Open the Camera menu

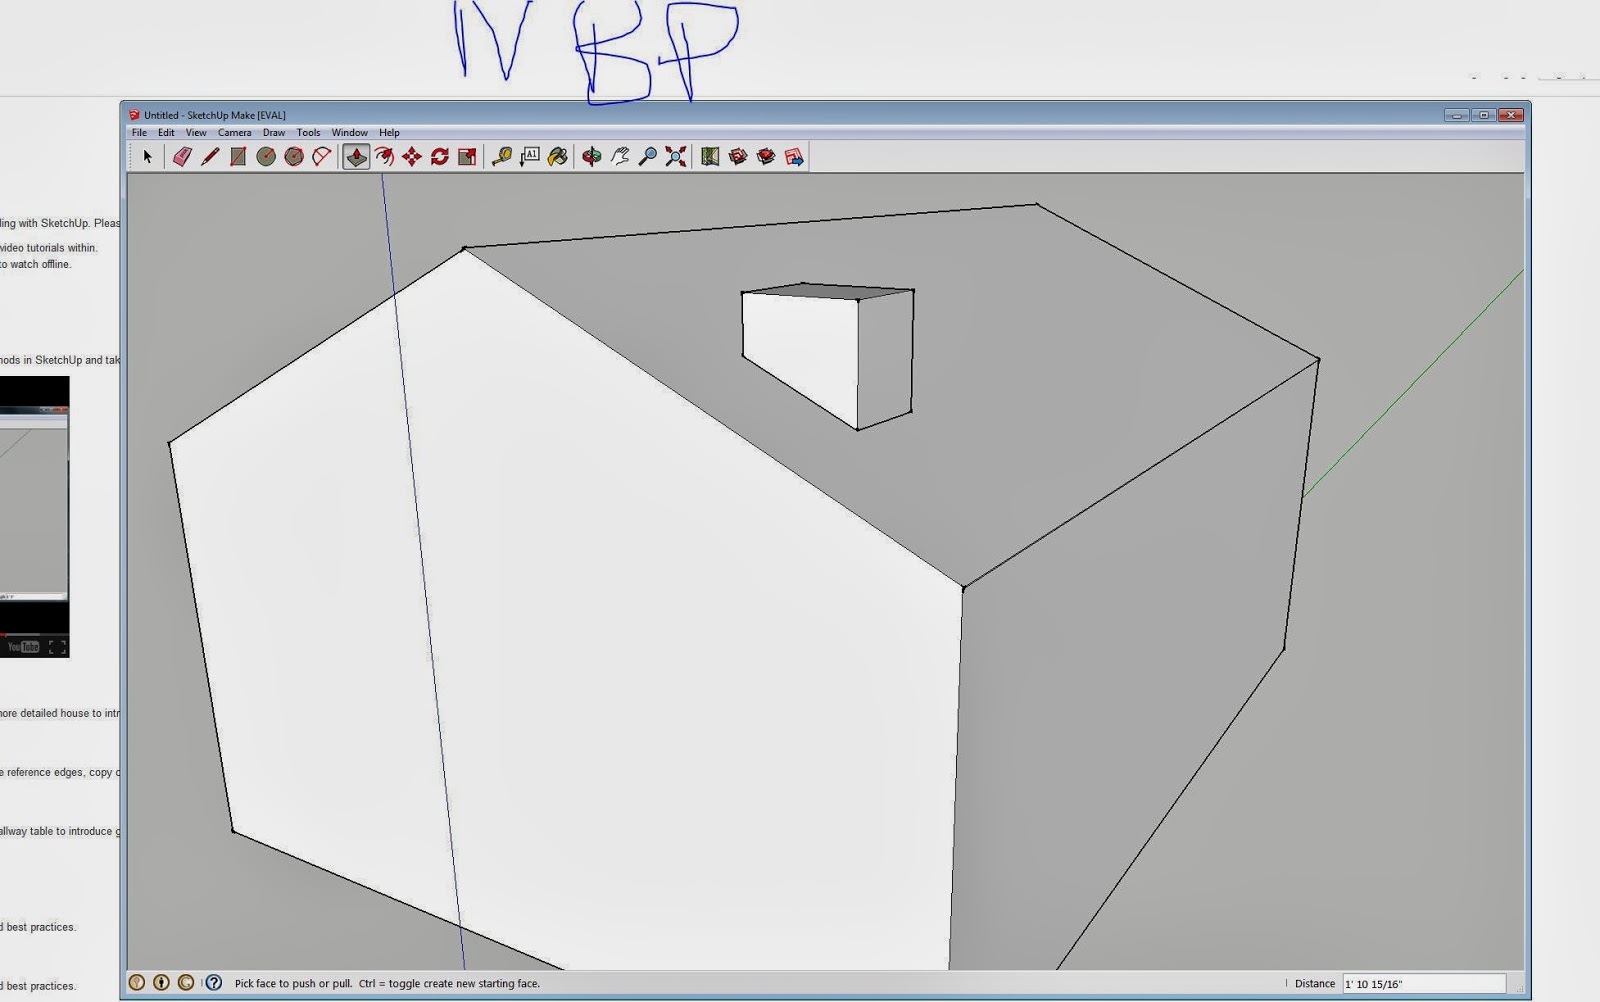[235, 133]
